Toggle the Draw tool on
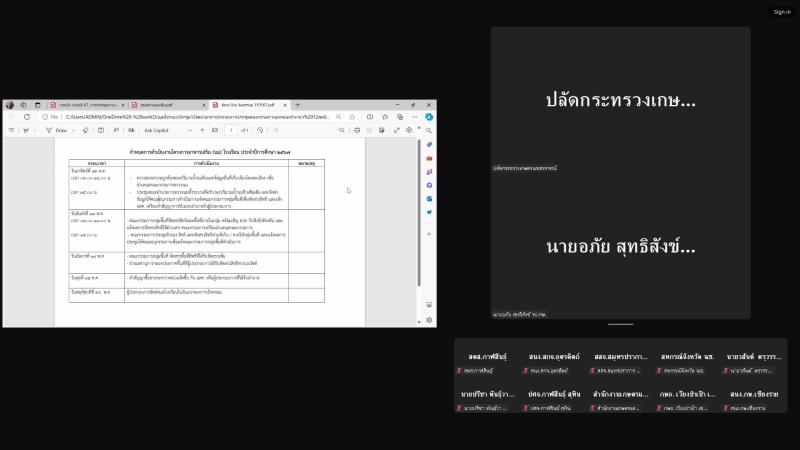Viewport: 800px width, 450px height. [58, 130]
